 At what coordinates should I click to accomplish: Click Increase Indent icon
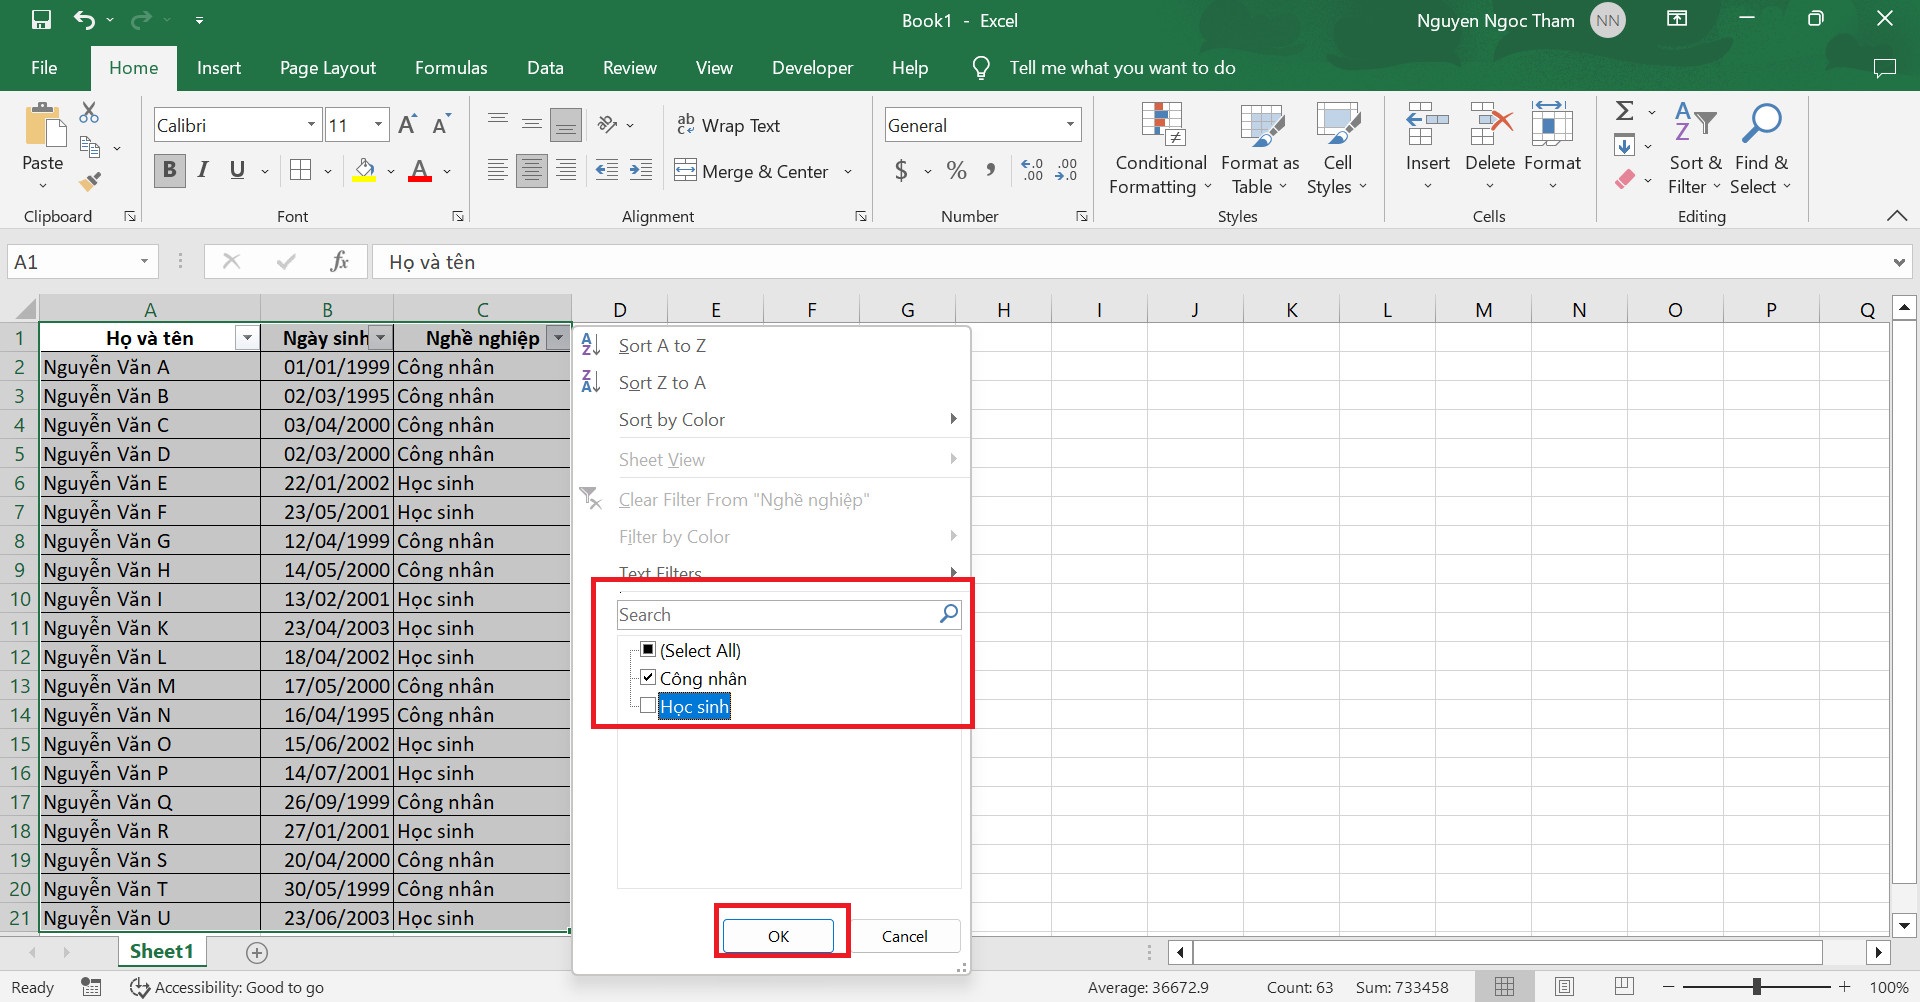coord(641,170)
